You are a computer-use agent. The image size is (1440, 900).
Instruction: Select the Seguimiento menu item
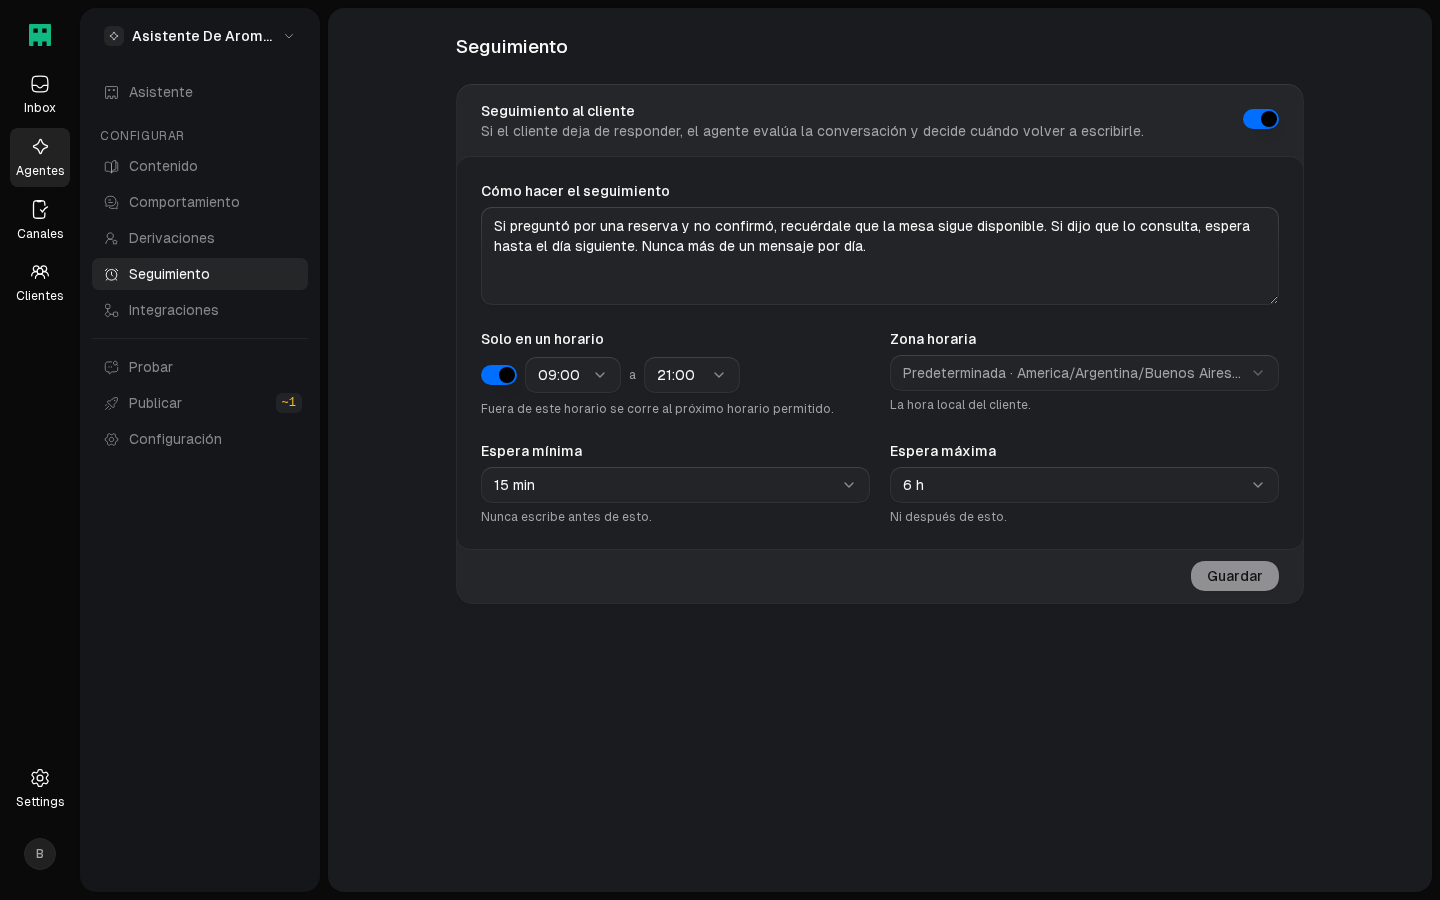point(200,274)
